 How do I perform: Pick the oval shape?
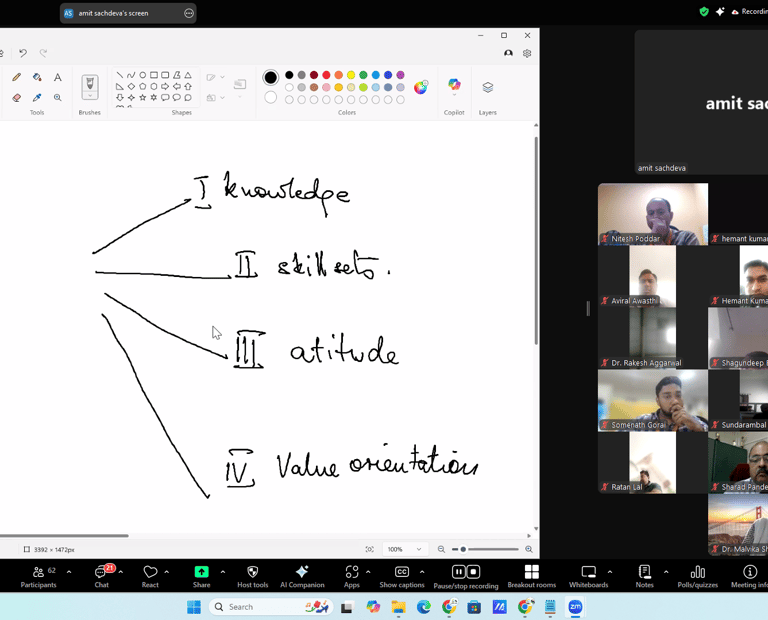coord(143,75)
